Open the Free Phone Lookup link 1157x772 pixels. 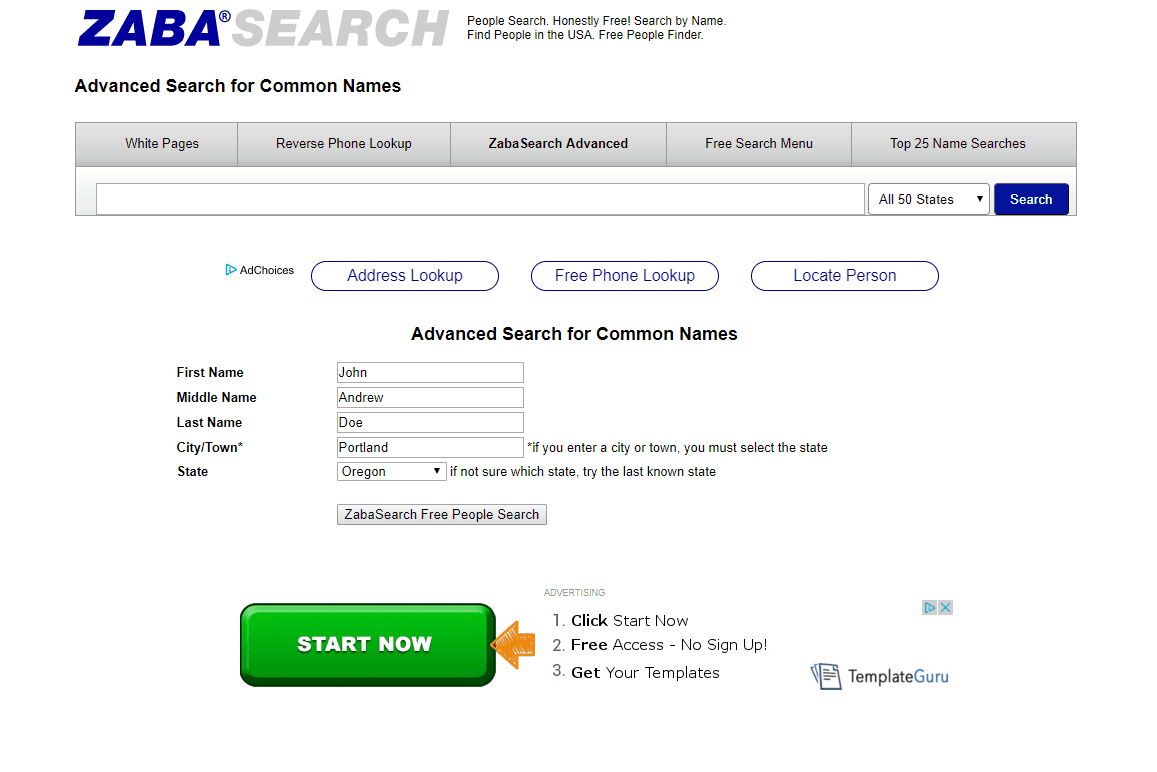(624, 276)
